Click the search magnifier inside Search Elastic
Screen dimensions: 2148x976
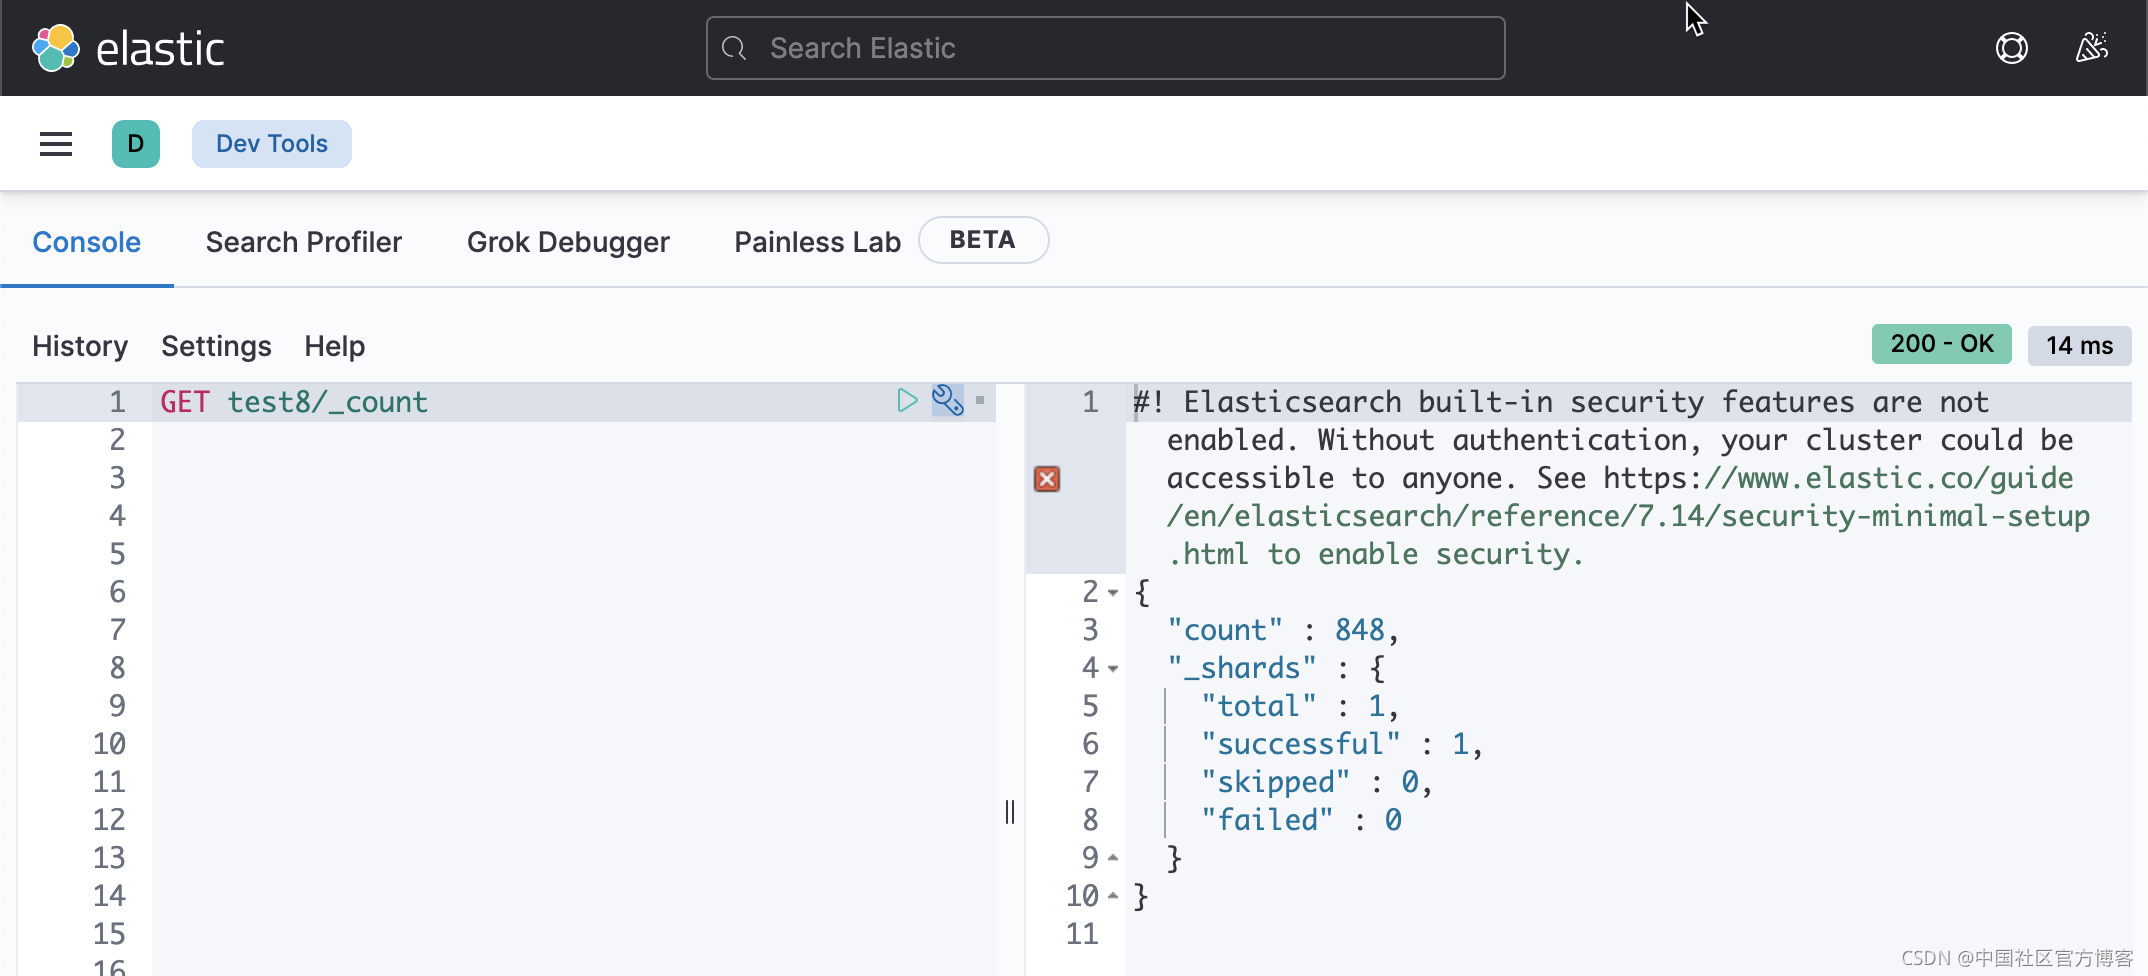734,47
